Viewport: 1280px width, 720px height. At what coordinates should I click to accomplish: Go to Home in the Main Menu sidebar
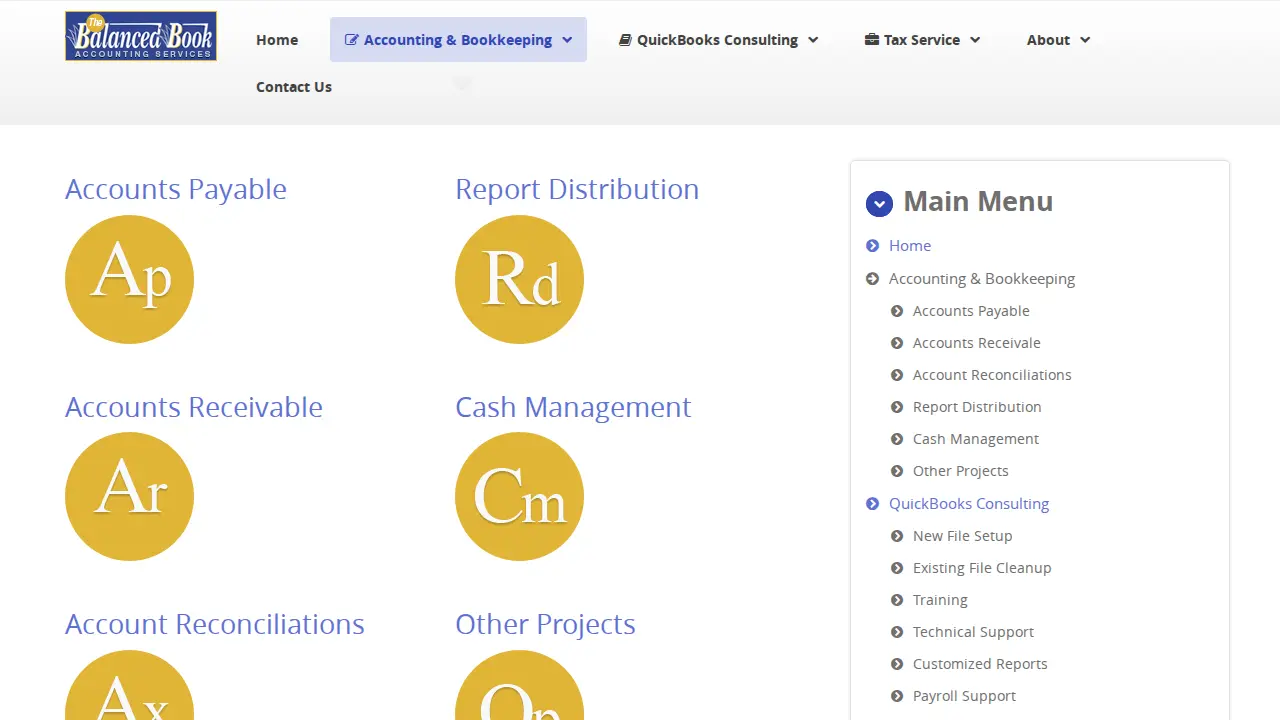pyautogui.click(x=910, y=246)
